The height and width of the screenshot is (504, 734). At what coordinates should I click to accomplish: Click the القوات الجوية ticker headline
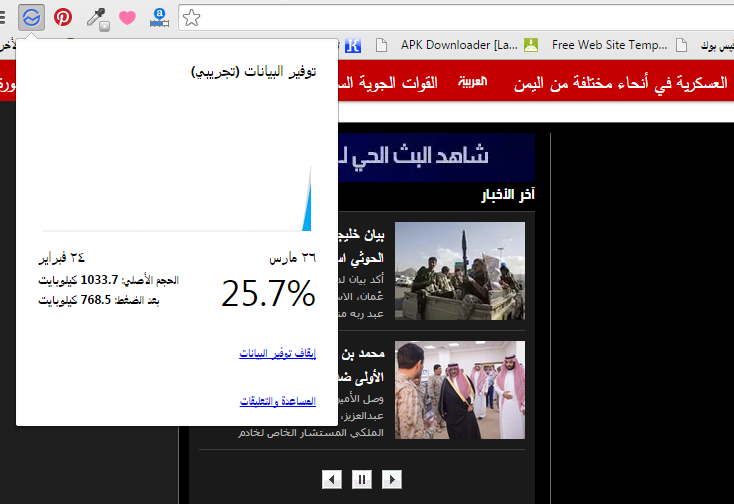(x=388, y=83)
